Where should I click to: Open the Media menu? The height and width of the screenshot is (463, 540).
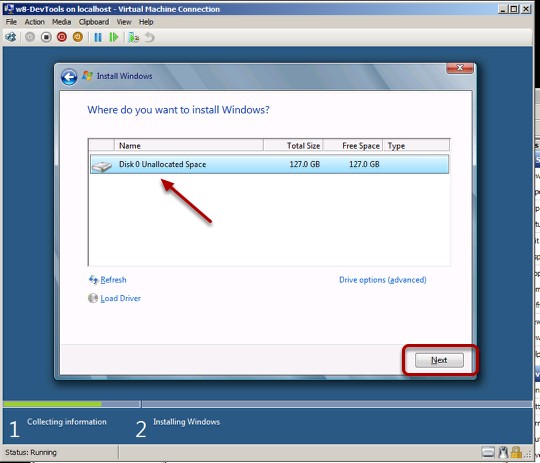click(61, 22)
